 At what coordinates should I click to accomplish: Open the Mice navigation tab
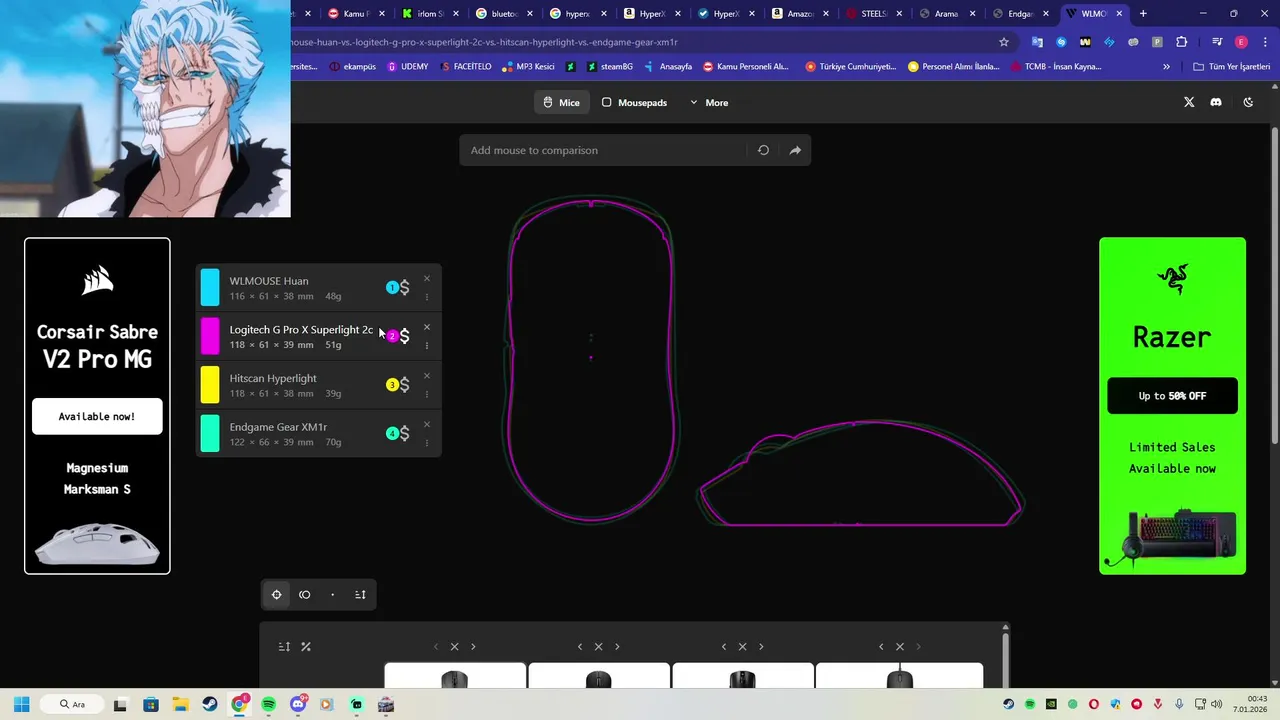pyautogui.click(x=561, y=102)
